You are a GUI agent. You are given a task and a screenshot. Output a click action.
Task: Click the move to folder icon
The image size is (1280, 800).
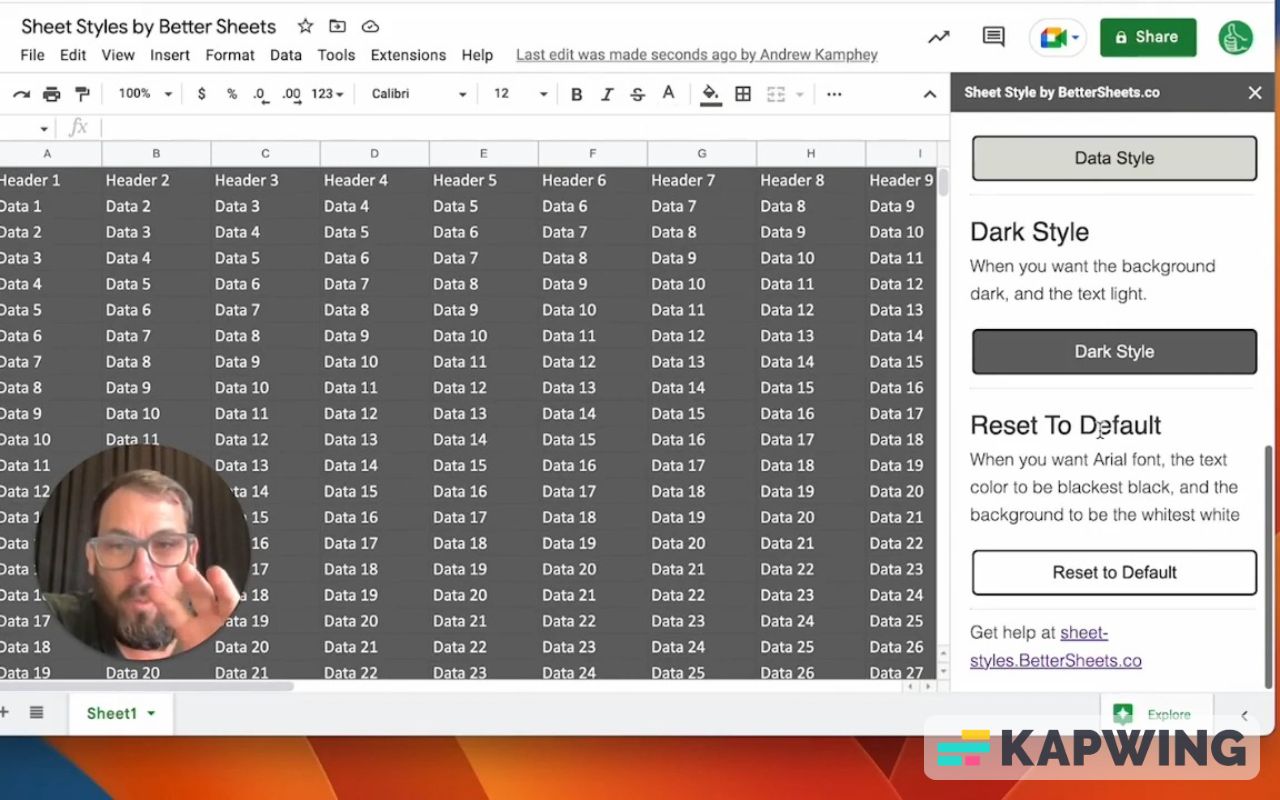(337, 26)
